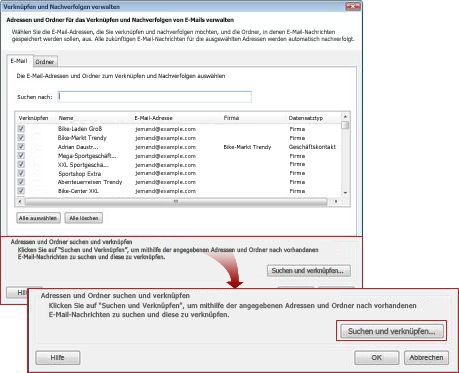This screenshot has width=459, height=373.
Task: Confirm with OK in the callout
Action: coord(376,358)
